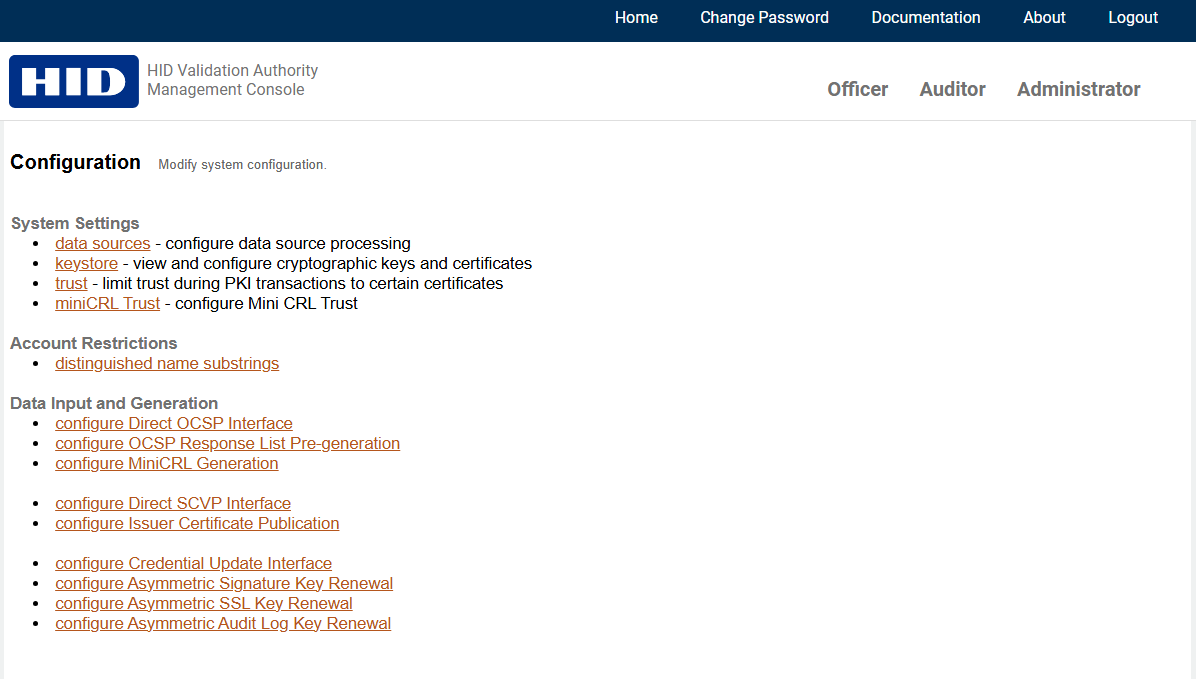Configure MiniCRL Generation
Image resolution: width=1196 pixels, height=679 pixels.
pyautogui.click(x=166, y=464)
